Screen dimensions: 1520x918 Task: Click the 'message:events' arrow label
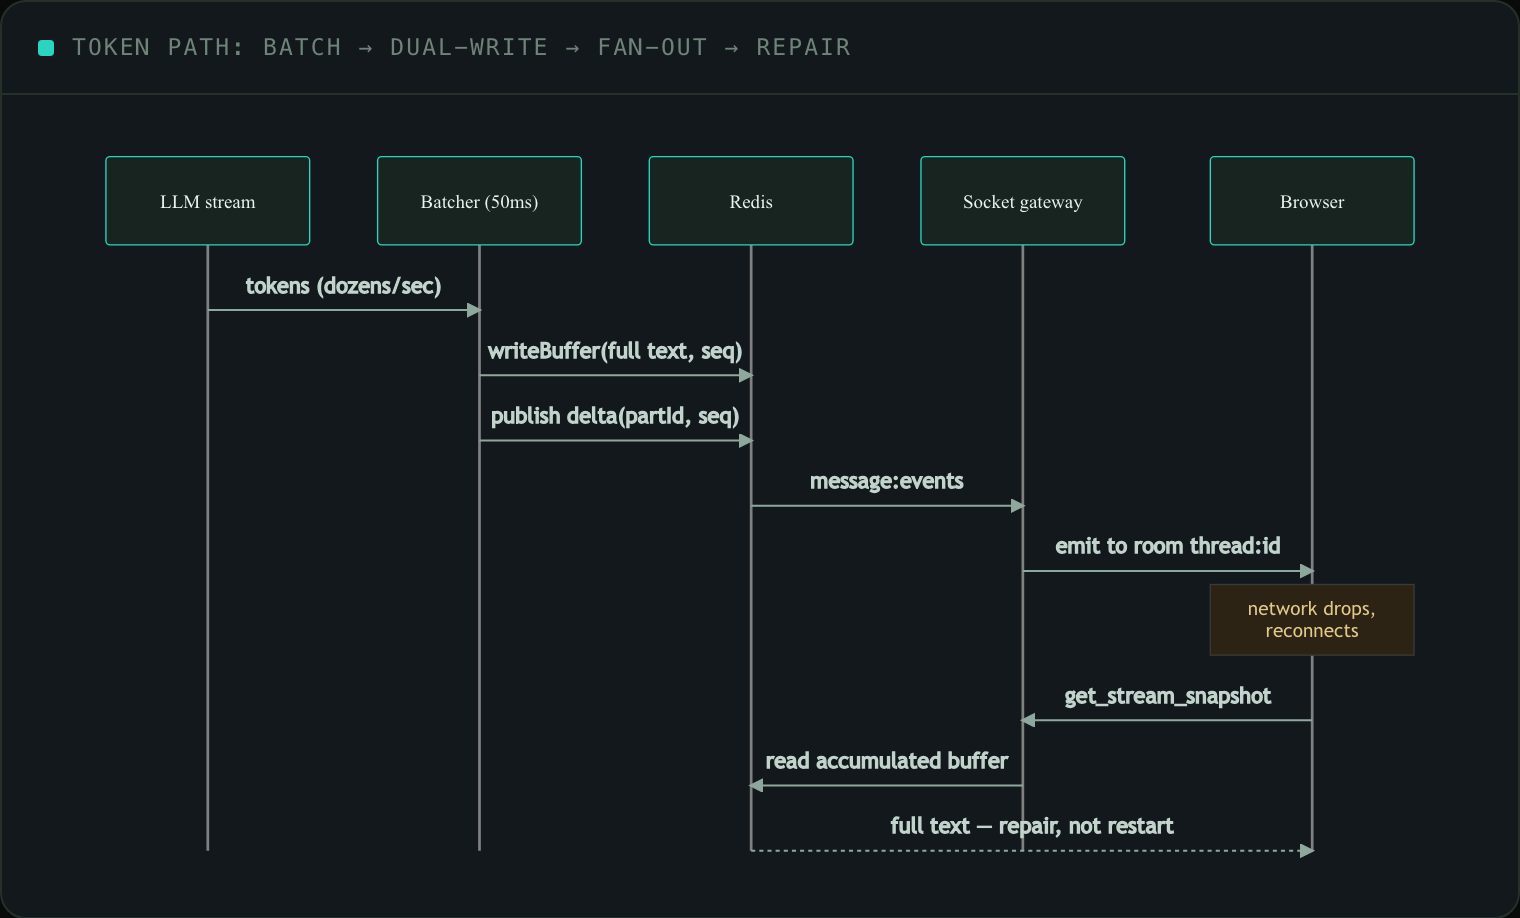[x=887, y=481]
